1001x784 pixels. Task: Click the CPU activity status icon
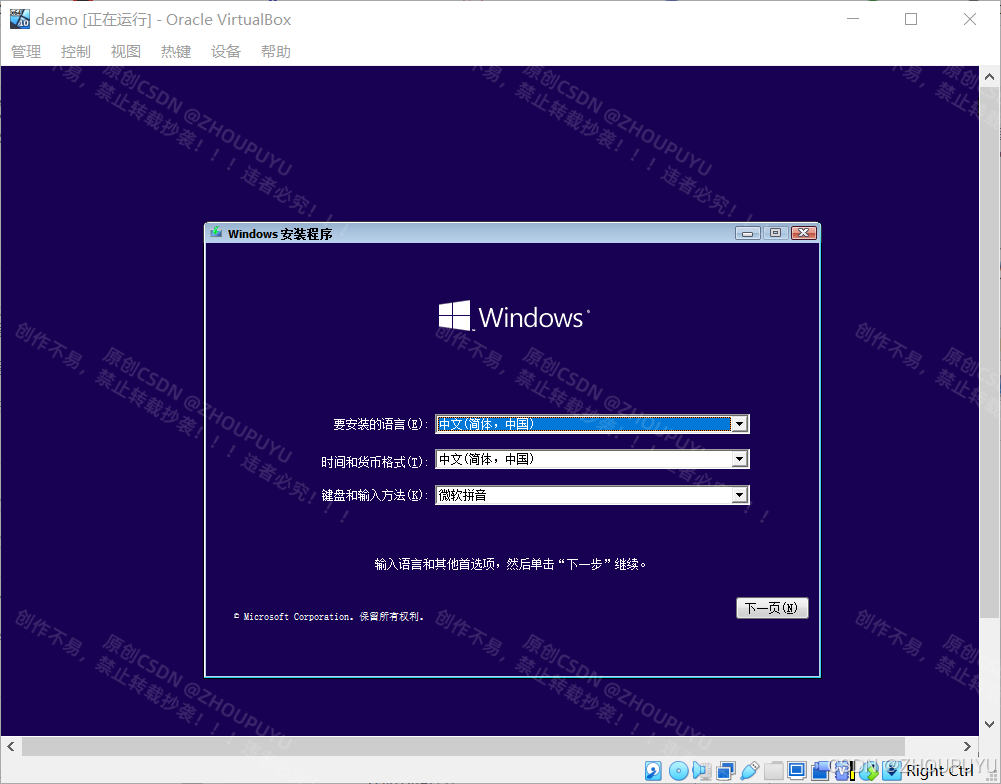[x=845, y=771]
